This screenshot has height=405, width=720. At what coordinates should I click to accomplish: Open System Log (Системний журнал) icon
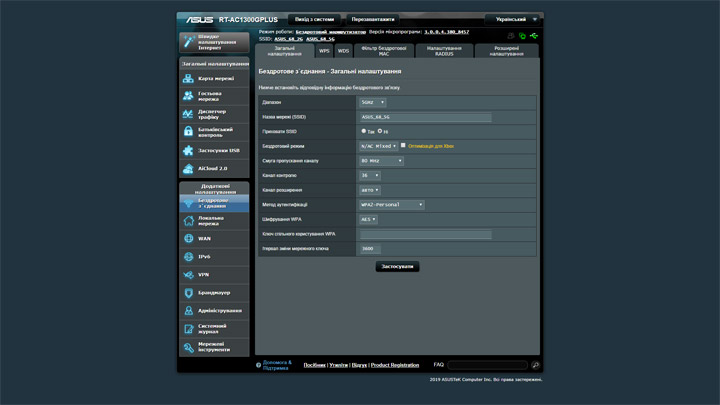(x=188, y=329)
